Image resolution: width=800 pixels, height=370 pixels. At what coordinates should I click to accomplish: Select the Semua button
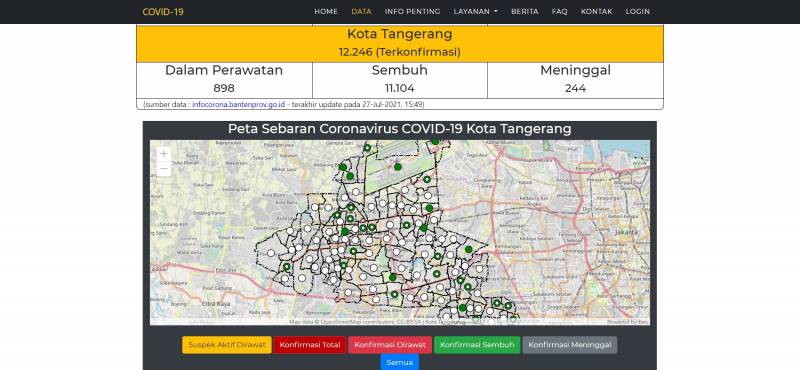tap(399, 362)
